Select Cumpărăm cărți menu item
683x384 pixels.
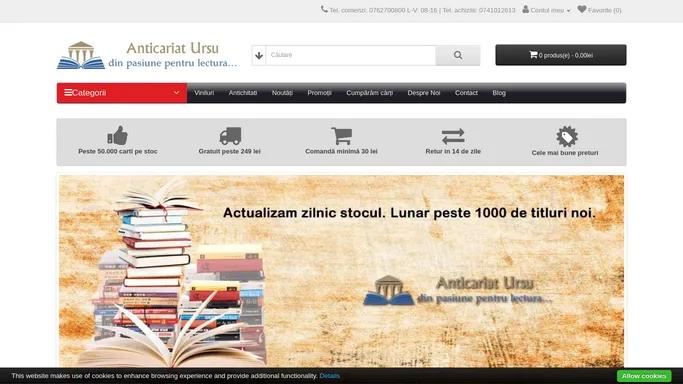(x=369, y=93)
